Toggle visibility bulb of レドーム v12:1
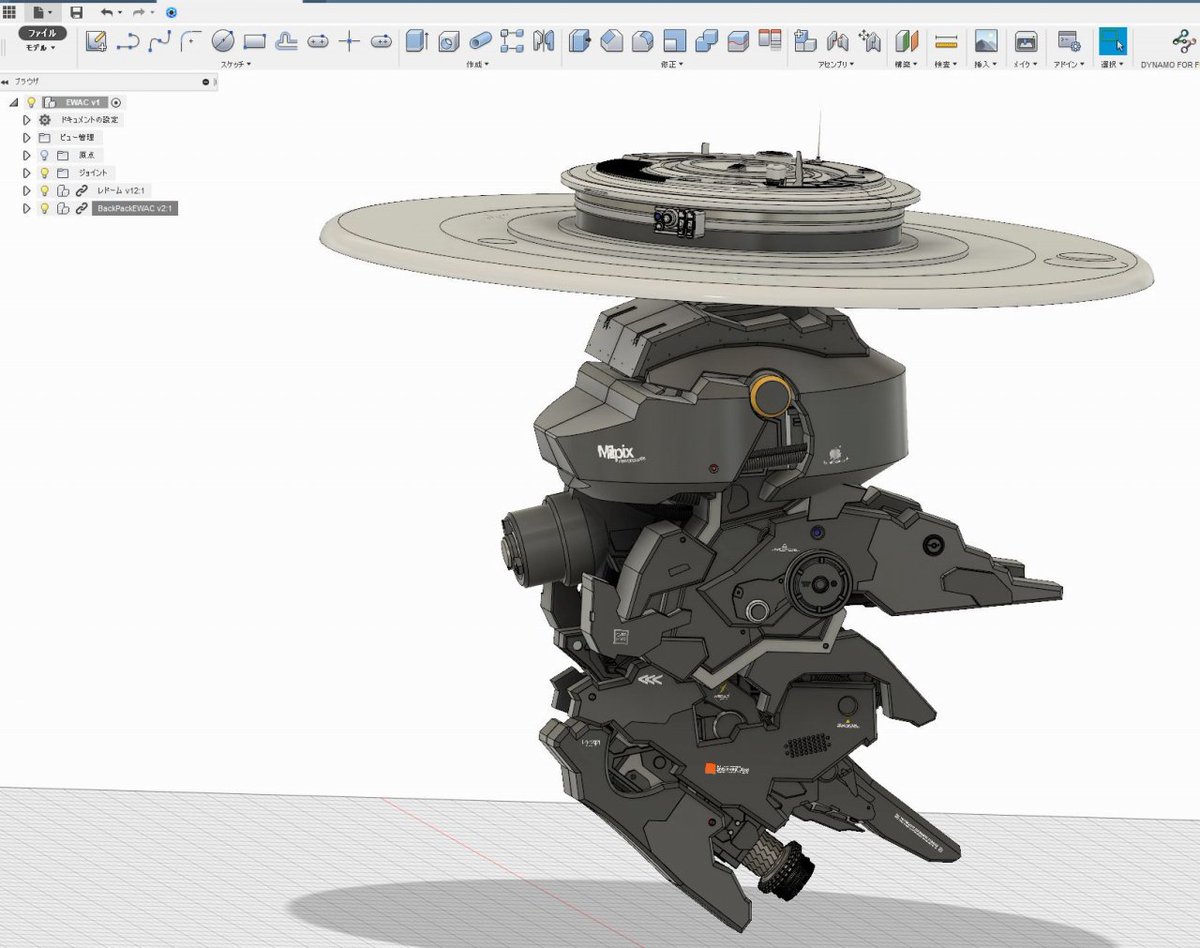1200x948 pixels. click(44, 190)
